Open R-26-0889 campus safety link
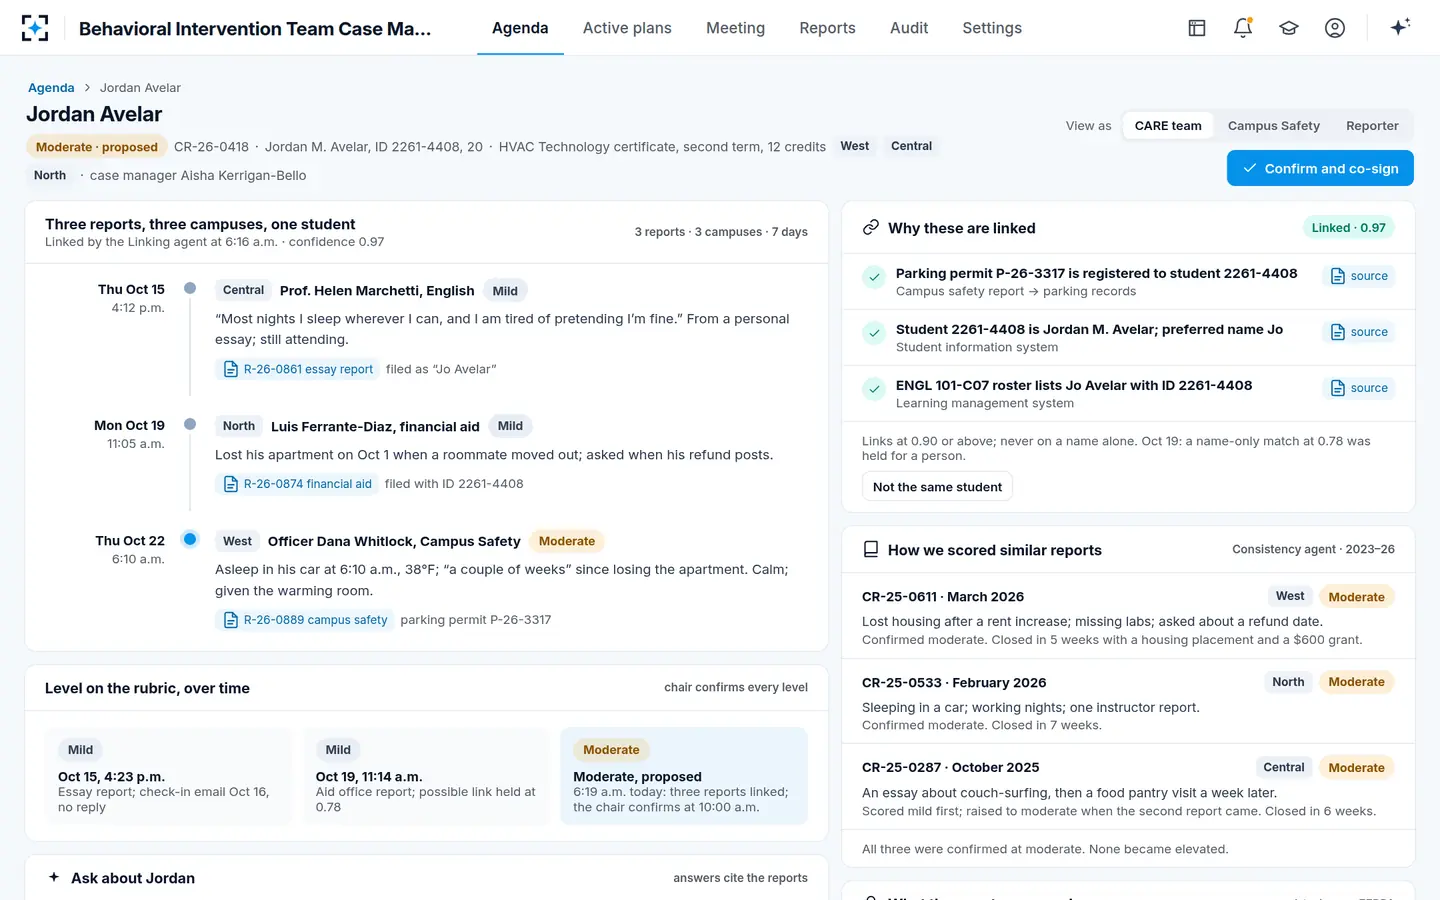The width and height of the screenshot is (1440, 900). pyautogui.click(x=305, y=620)
